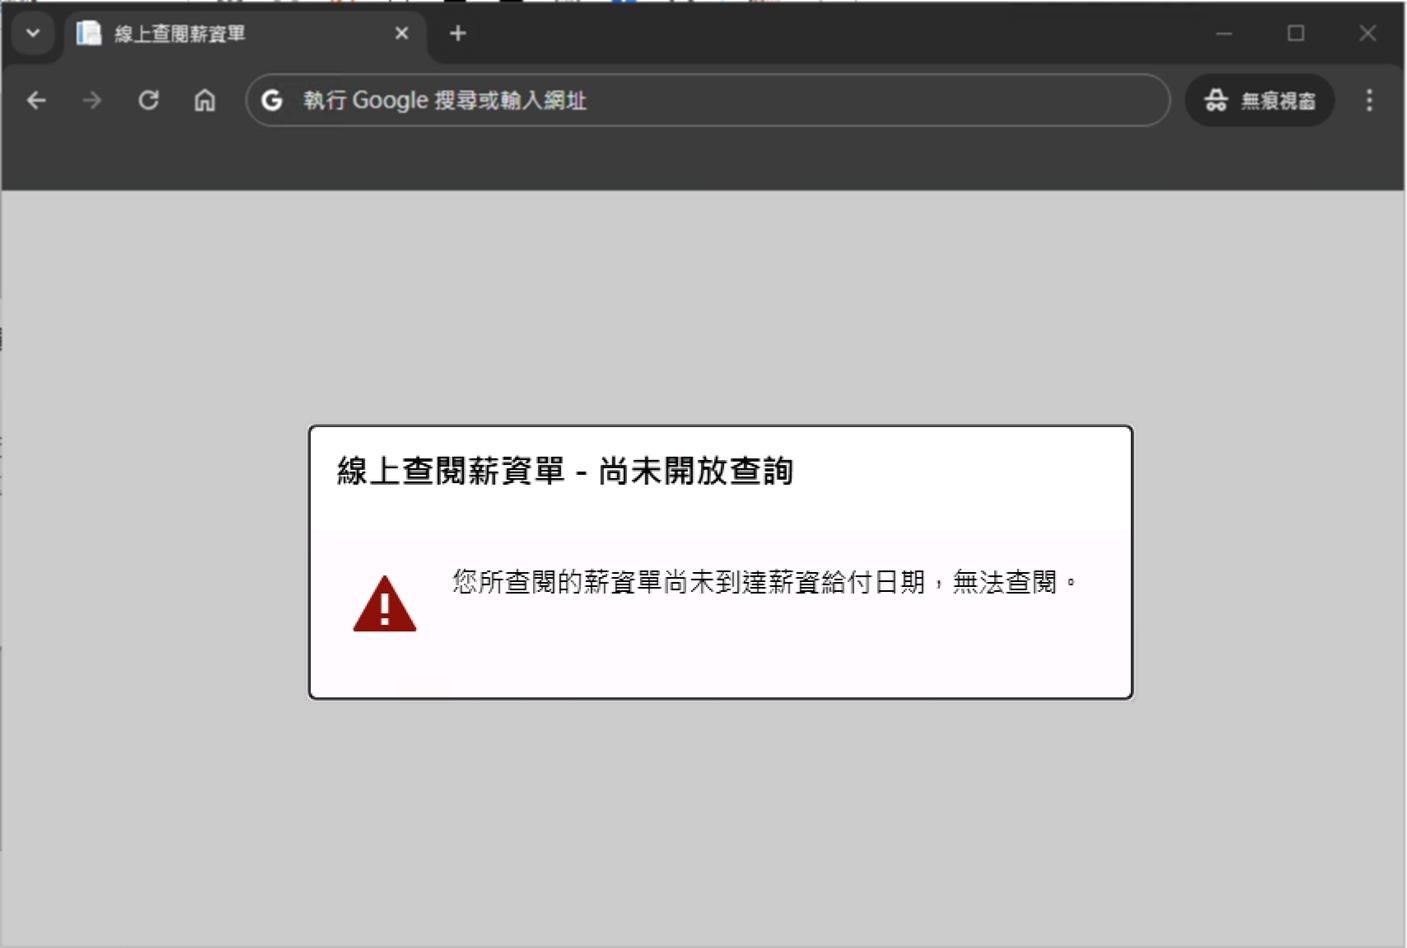
Task: Close the 線上查閱薪資單 tab
Action: [x=401, y=34]
